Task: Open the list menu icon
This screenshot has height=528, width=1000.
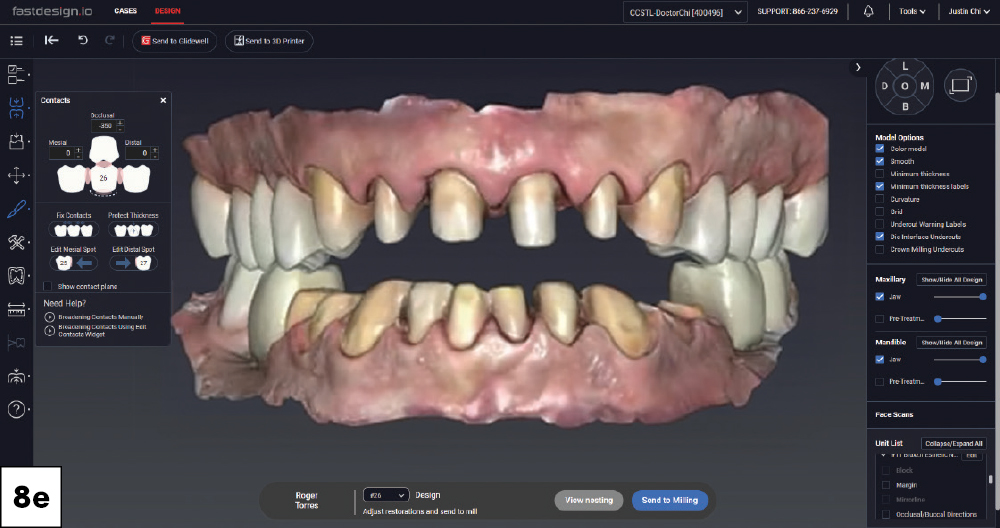Action: (x=17, y=41)
